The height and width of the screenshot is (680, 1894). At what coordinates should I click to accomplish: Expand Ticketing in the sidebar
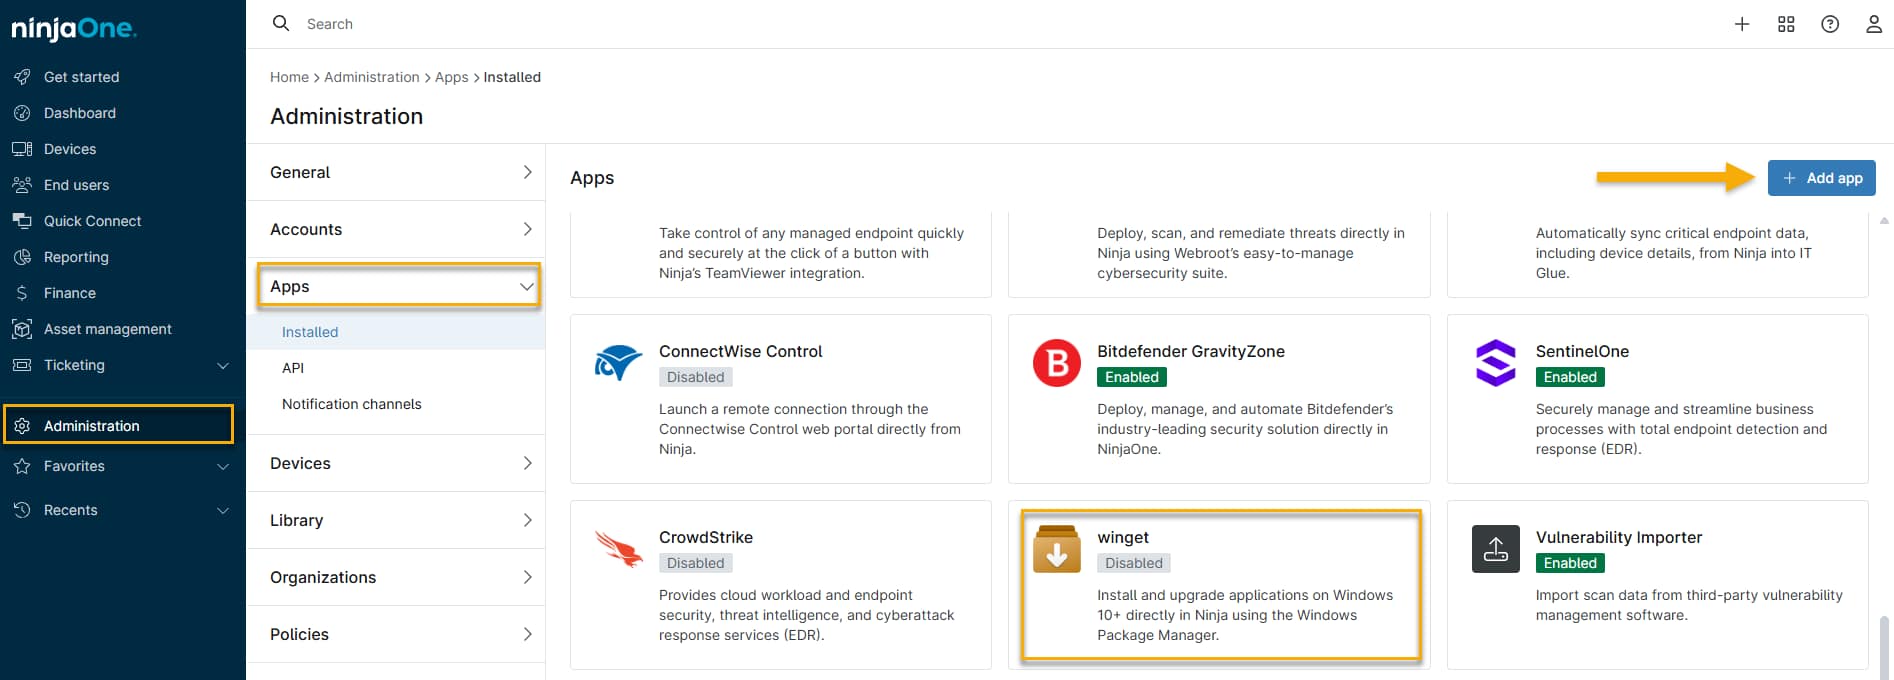tap(223, 365)
